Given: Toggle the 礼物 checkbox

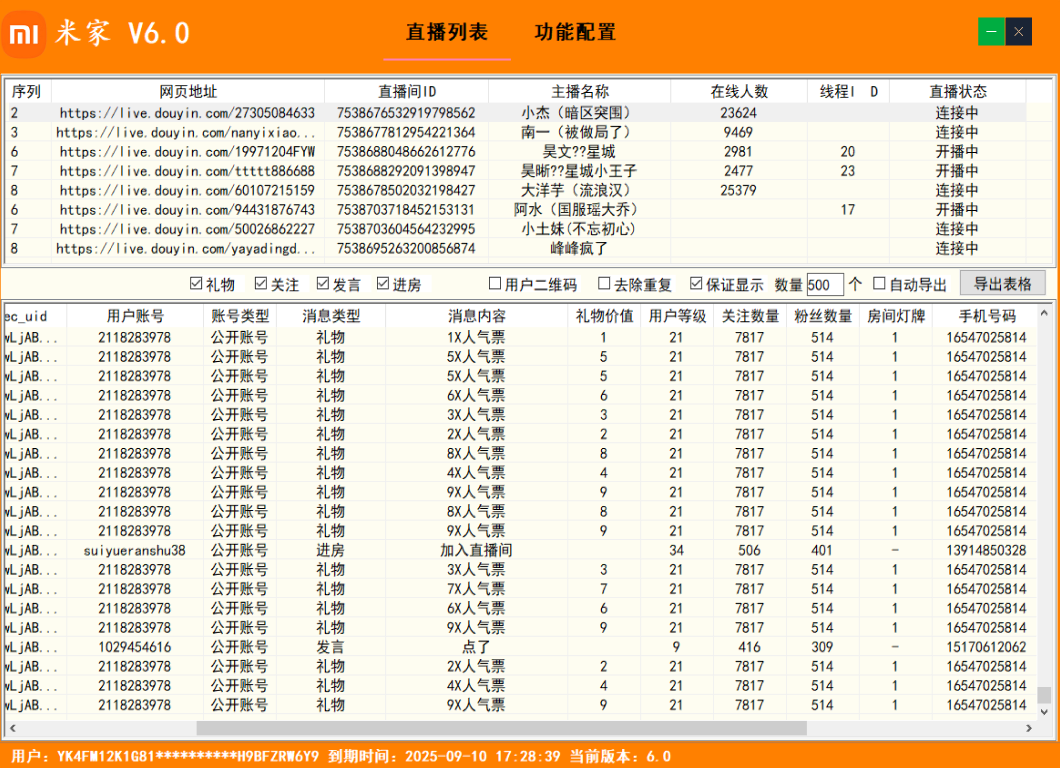Looking at the screenshot, I should pos(196,284).
